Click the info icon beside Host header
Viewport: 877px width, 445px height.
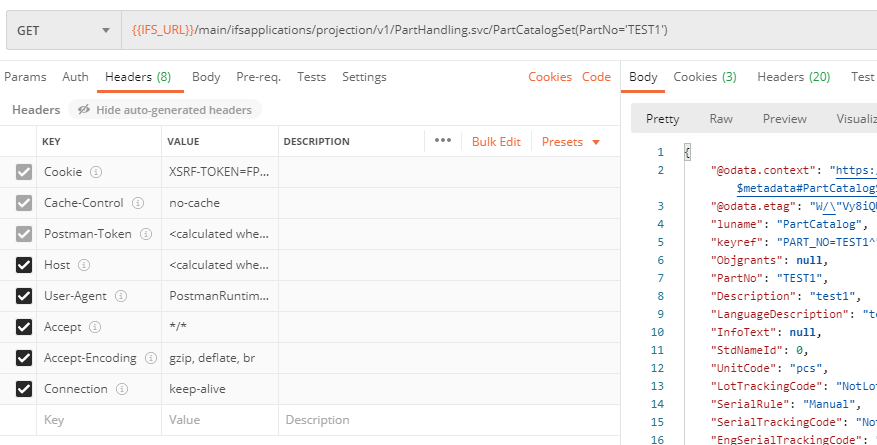tap(84, 265)
